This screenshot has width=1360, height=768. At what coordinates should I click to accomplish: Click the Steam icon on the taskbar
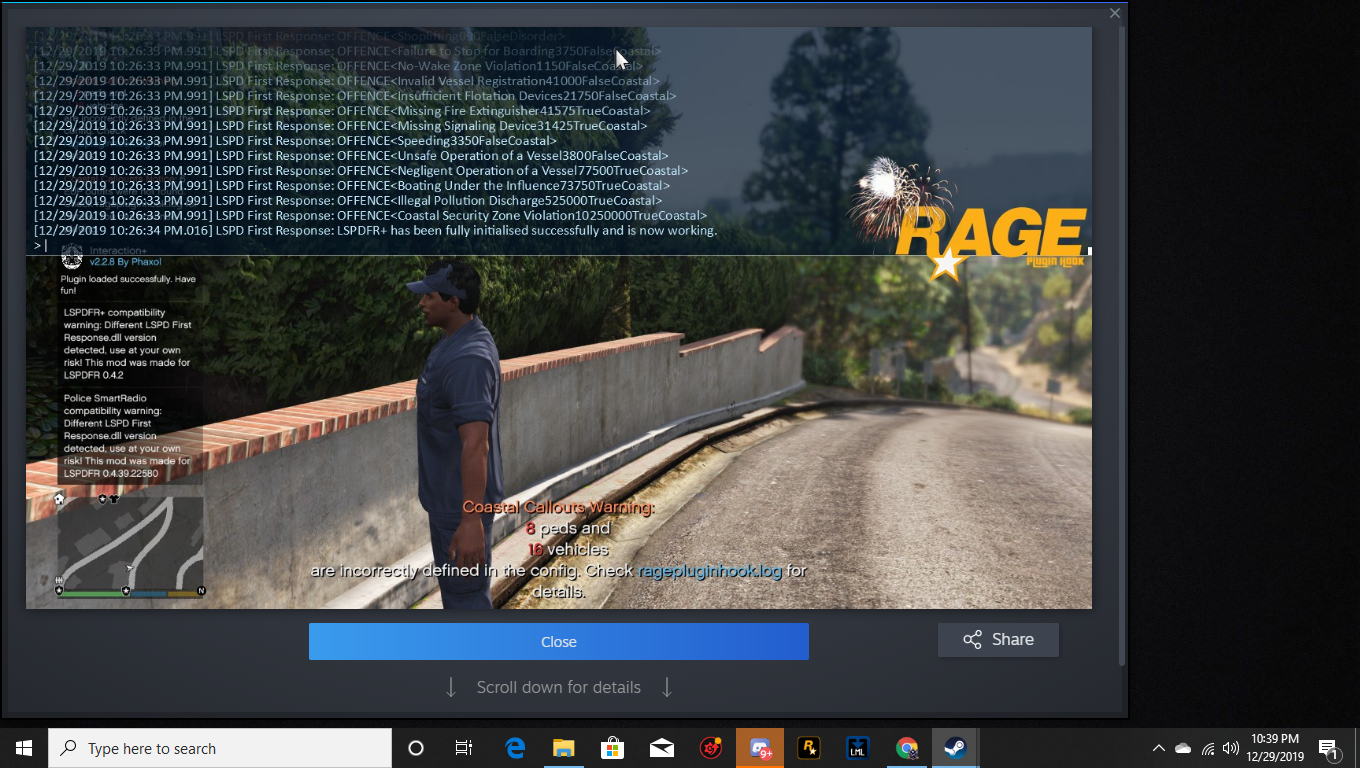[x=956, y=748]
